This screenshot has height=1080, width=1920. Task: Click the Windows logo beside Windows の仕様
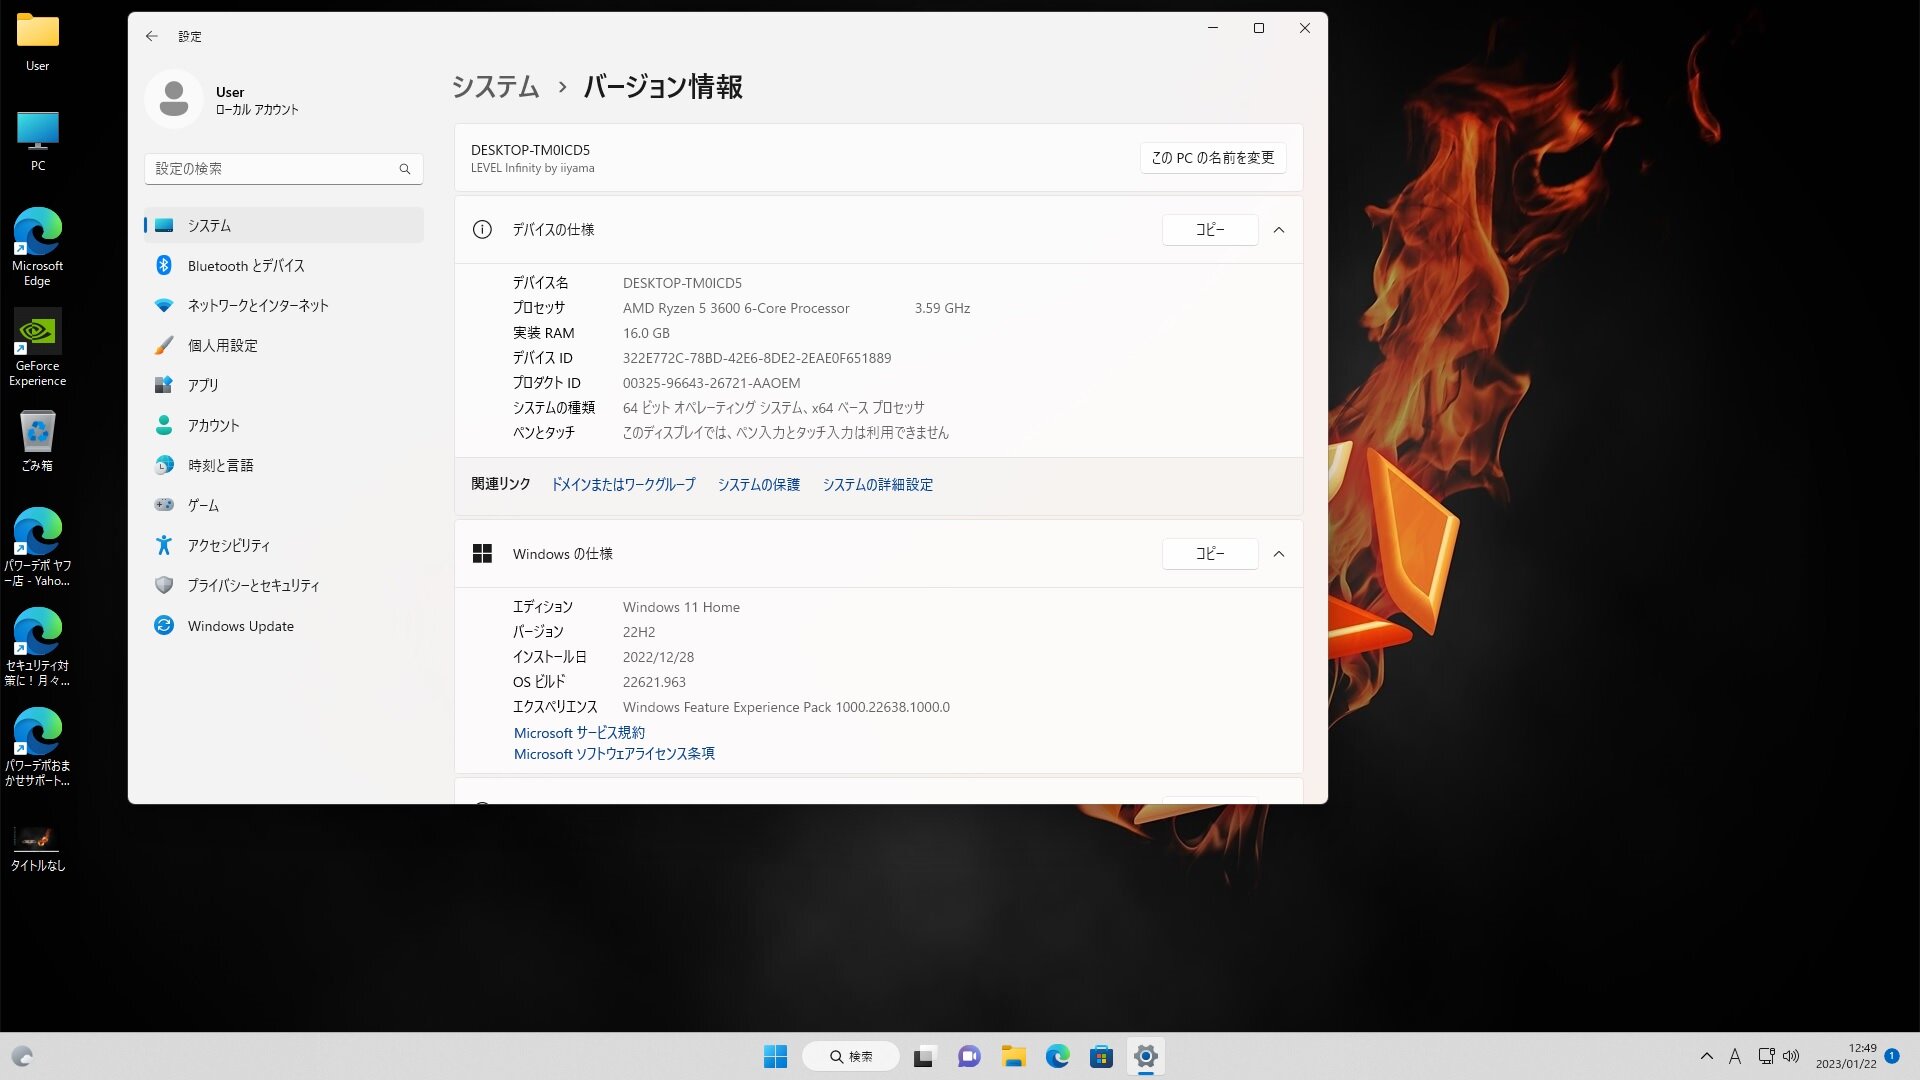(x=482, y=554)
